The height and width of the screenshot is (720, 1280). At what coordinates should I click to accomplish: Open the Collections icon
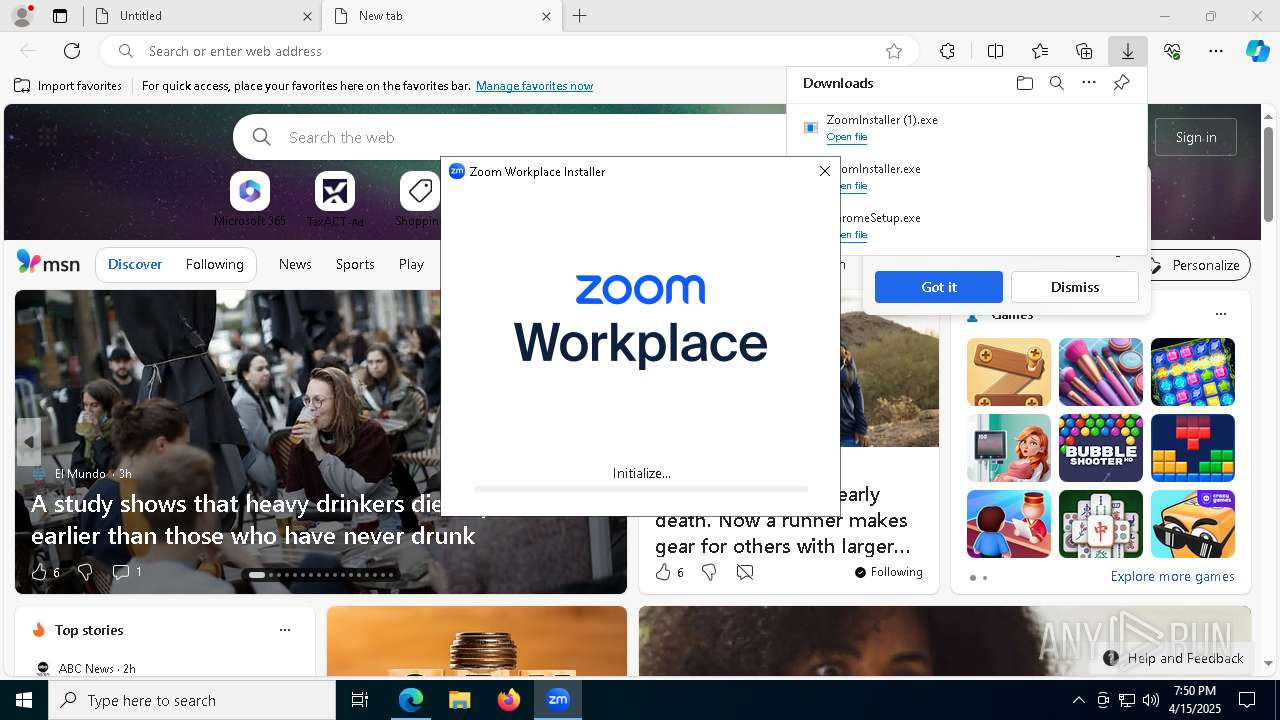pyautogui.click(x=1084, y=51)
